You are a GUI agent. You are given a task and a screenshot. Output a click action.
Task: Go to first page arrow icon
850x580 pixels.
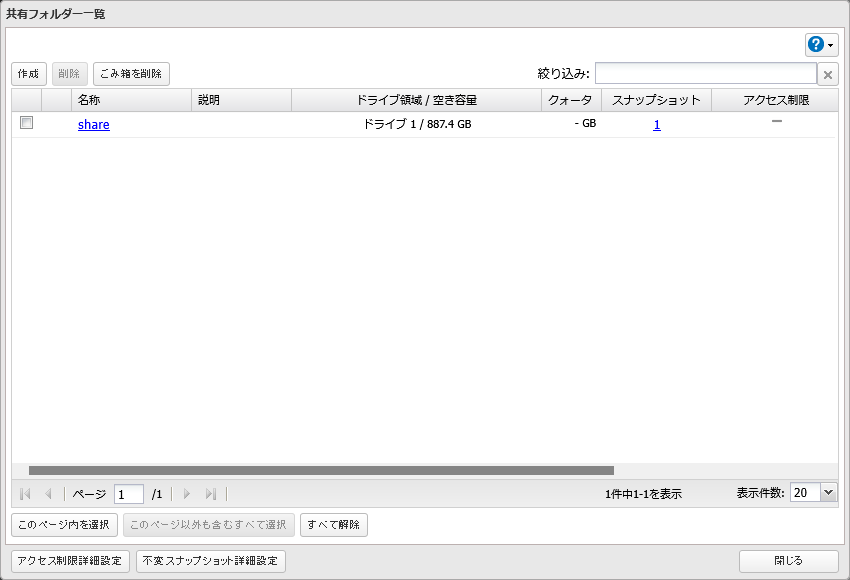click(25, 494)
